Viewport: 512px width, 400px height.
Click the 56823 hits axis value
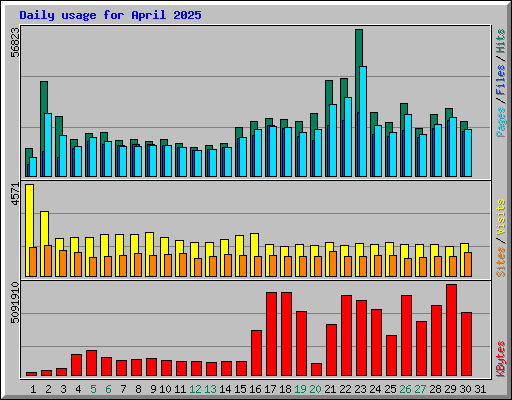[x=15, y=42]
